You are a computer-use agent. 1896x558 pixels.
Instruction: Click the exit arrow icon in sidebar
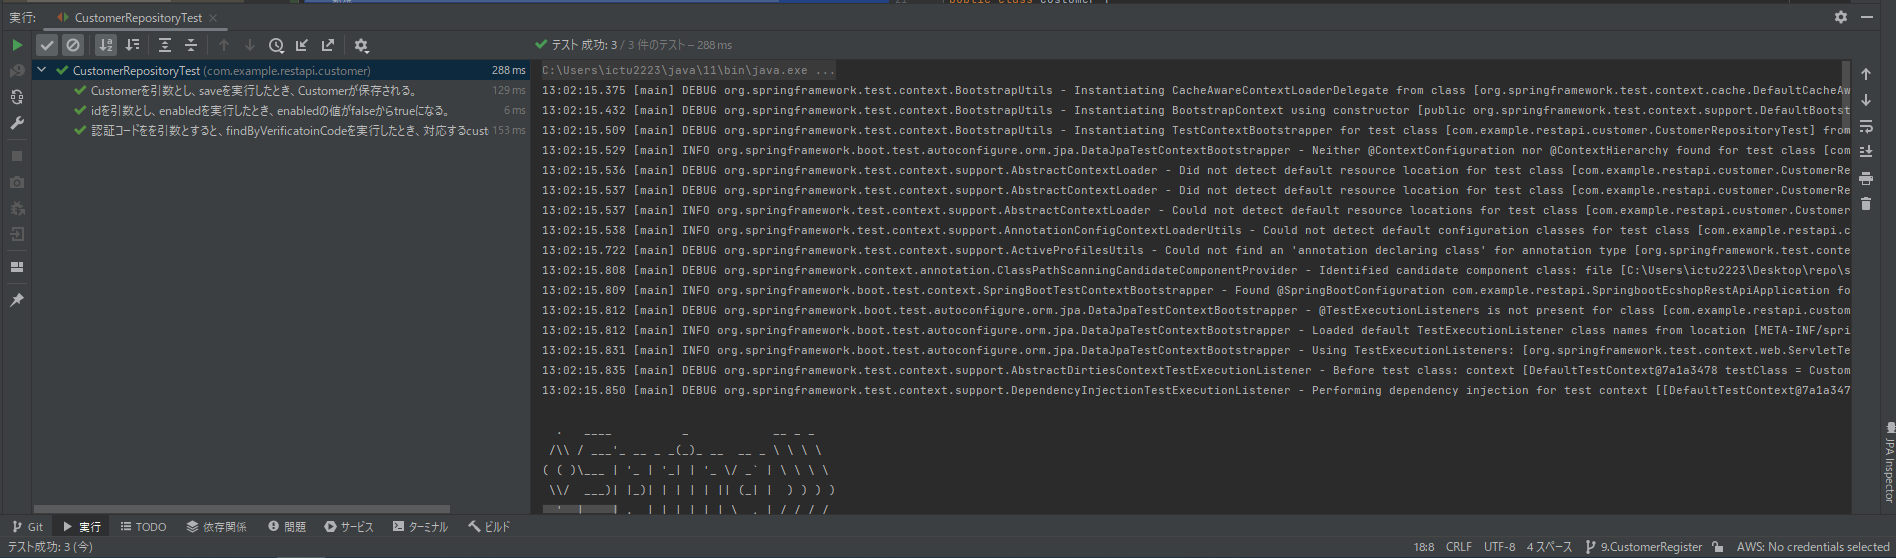17,234
